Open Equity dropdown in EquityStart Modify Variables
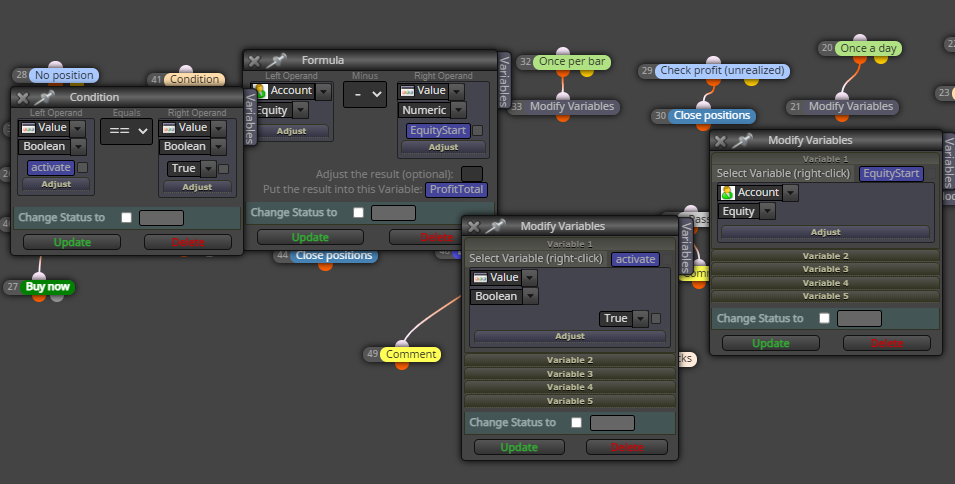This screenshot has width=955, height=484. (767, 212)
